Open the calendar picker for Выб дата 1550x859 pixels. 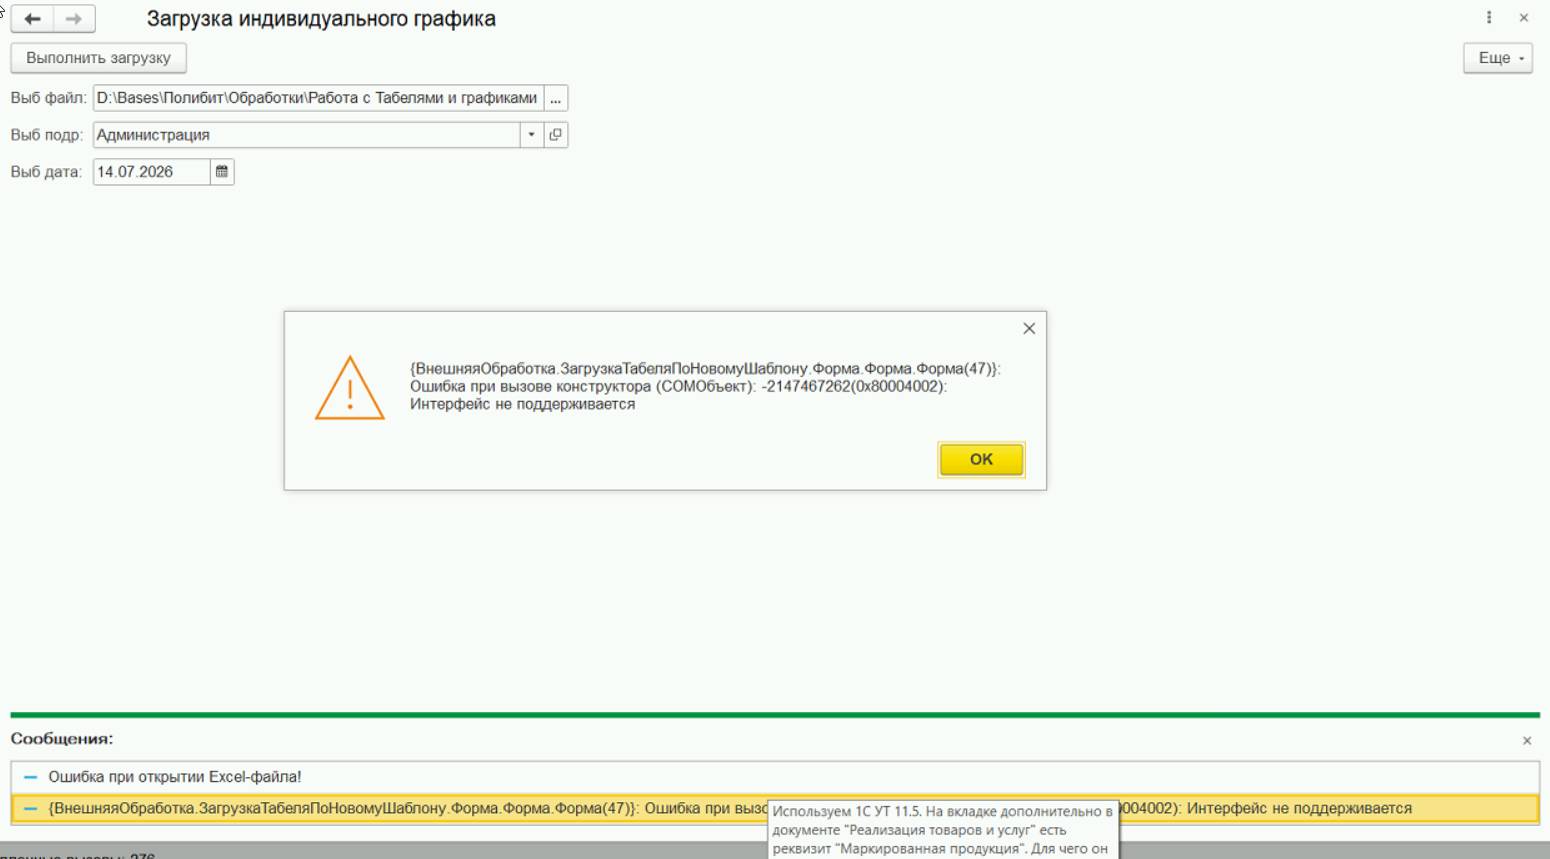click(x=222, y=172)
